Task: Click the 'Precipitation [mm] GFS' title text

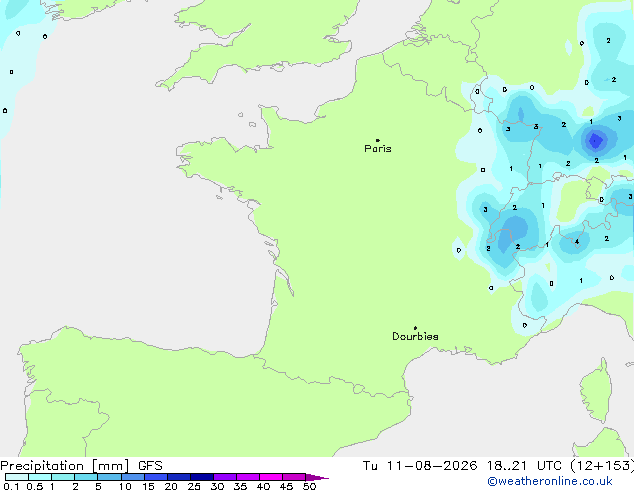Action: click(81, 466)
